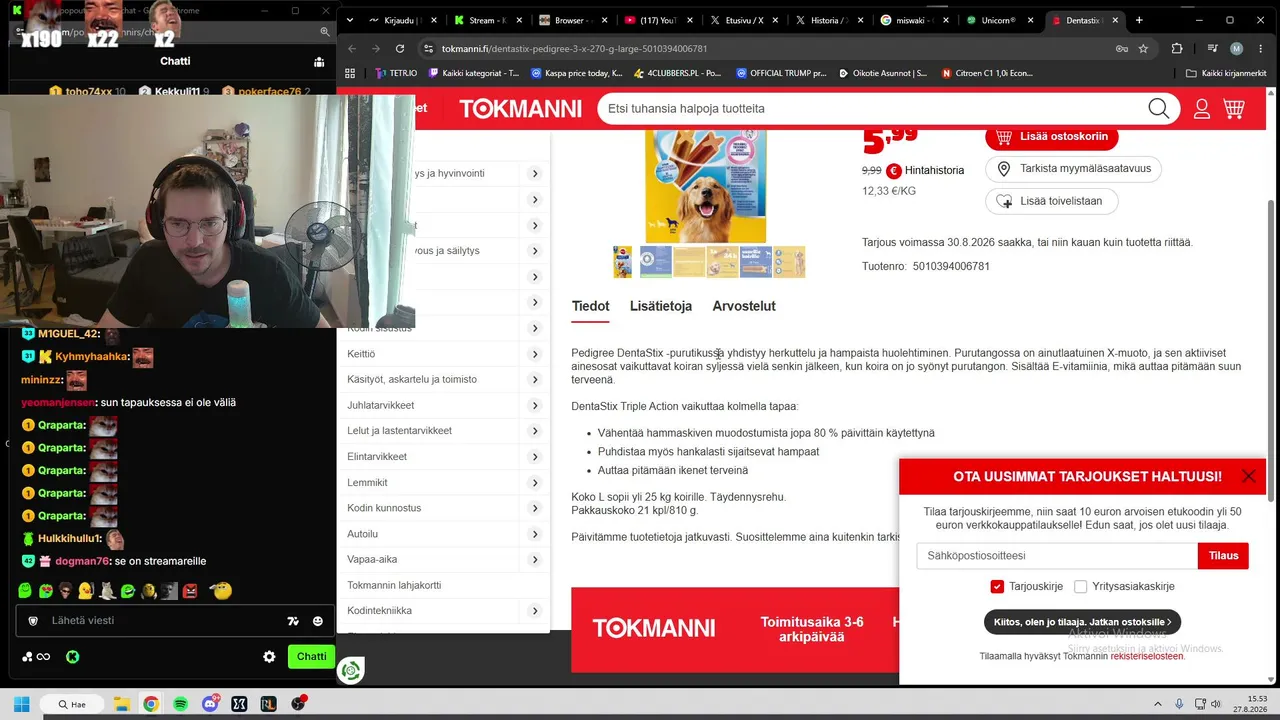Click the green cookie settings badge
Viewport: 1280px width, 720px height.
click(x=350, y=670)
